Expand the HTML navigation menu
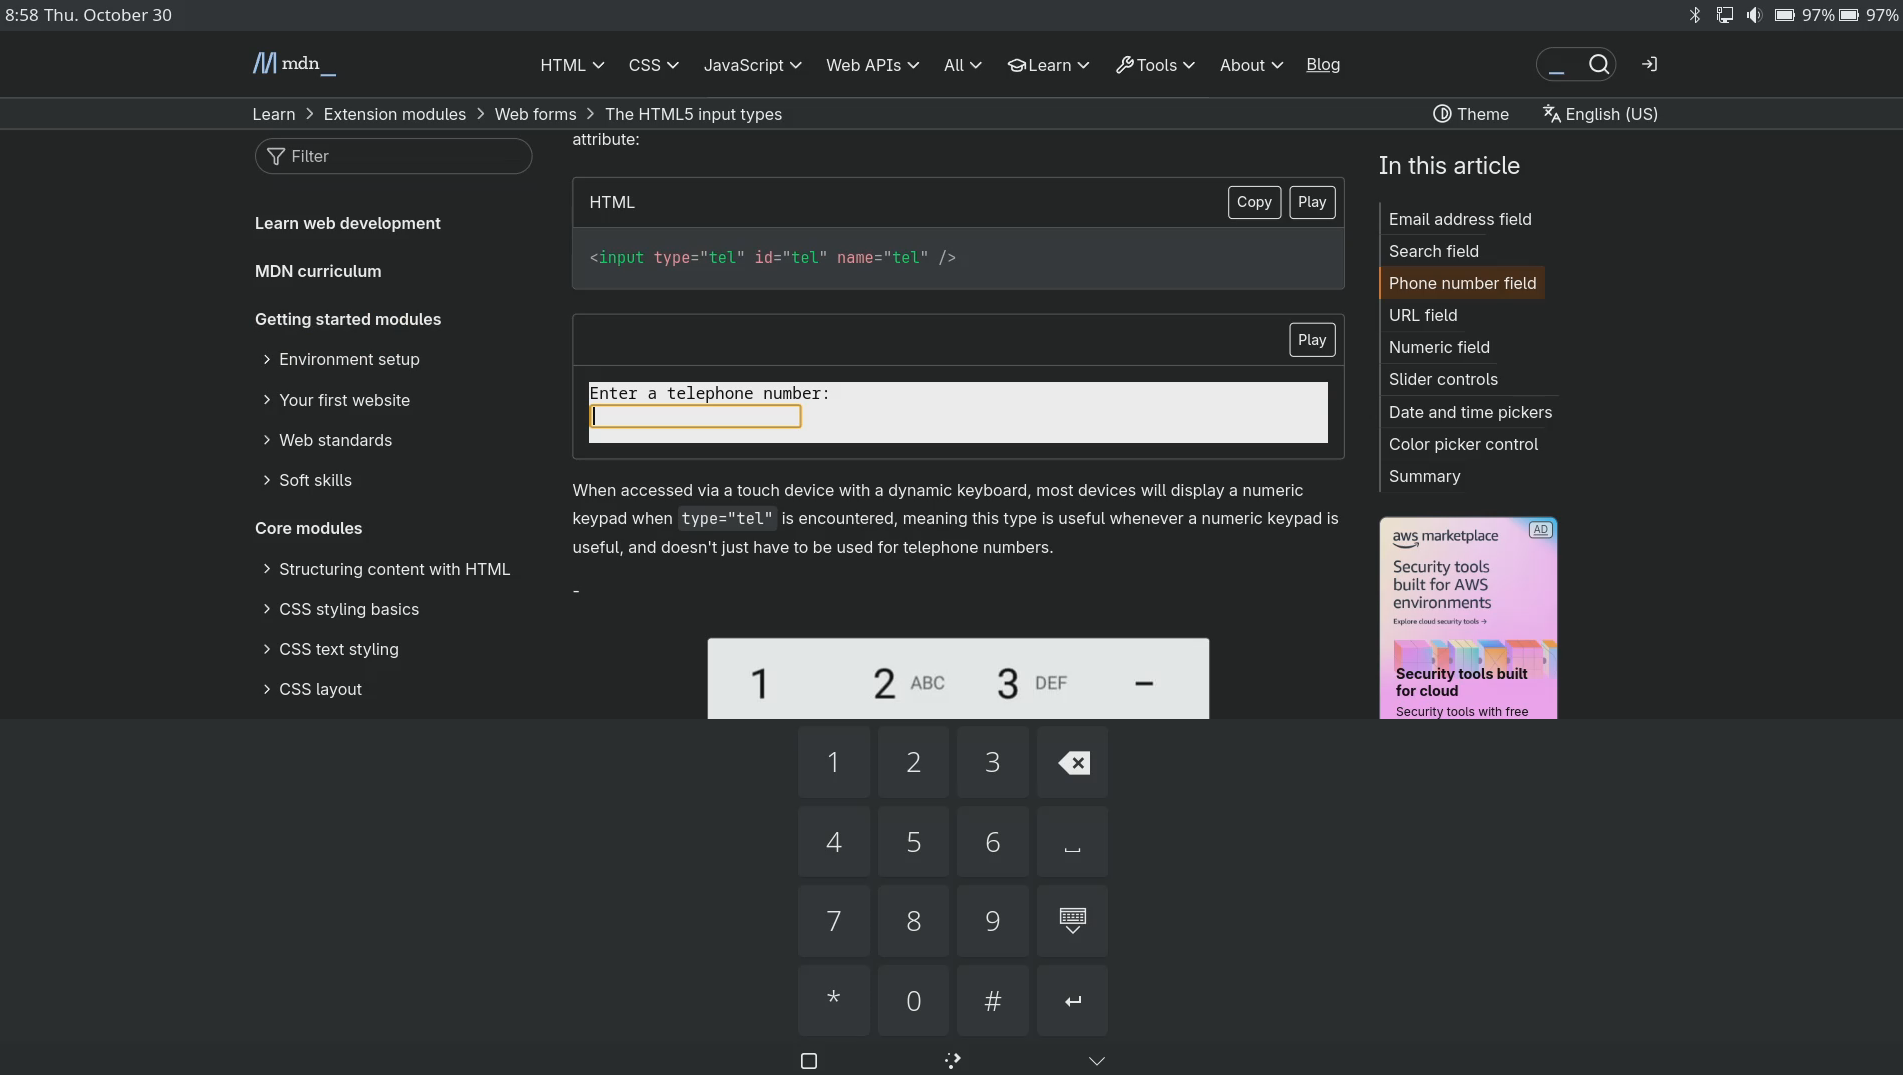The width and height of the screenshot is (1903, 1075). click(x=572, y=65)
